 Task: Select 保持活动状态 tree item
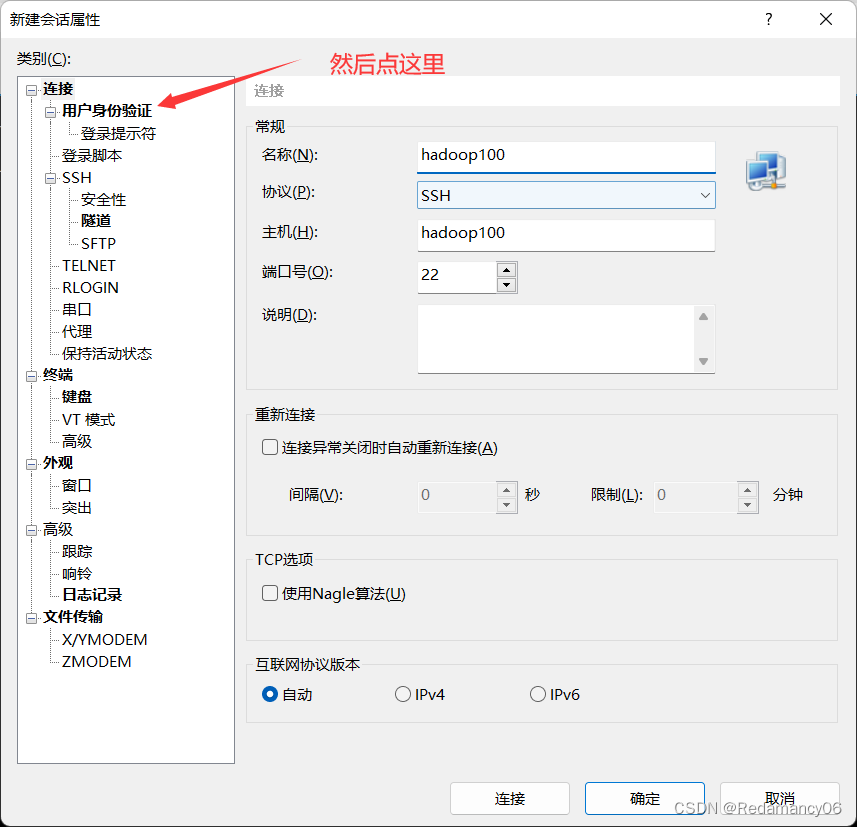tap(107, 354)
